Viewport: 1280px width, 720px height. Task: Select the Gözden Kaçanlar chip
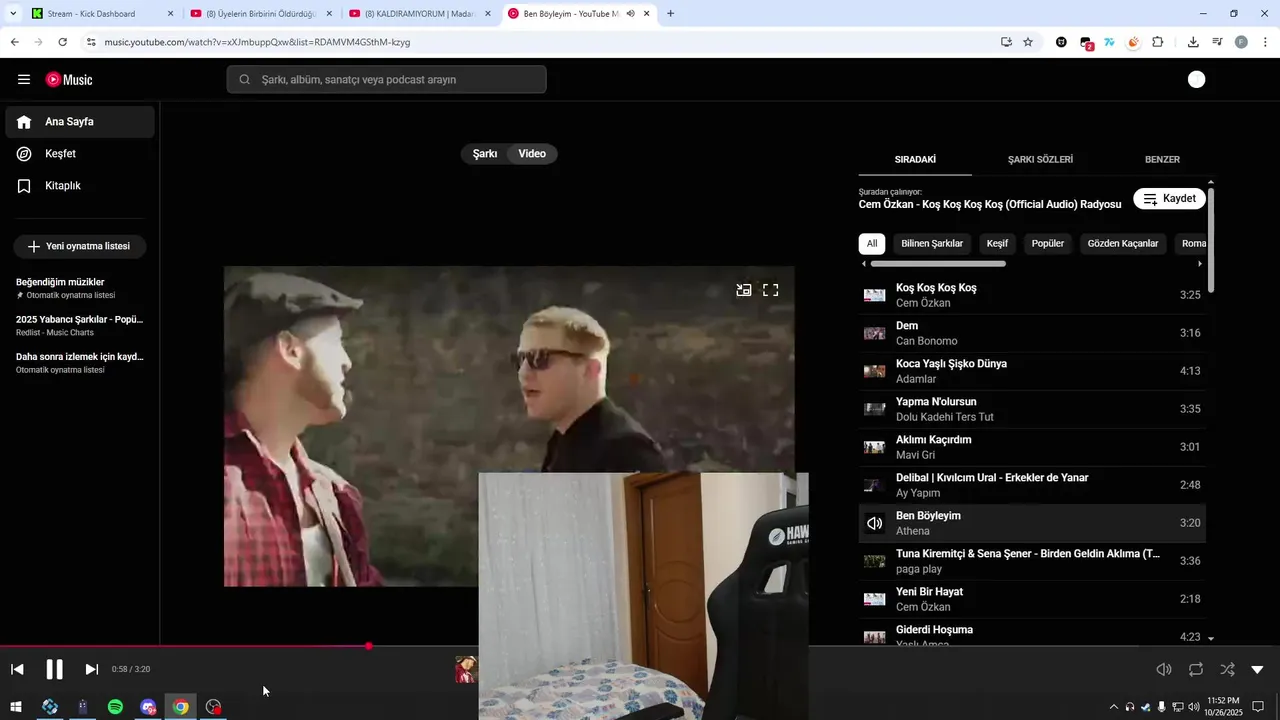pos(1123,243)
